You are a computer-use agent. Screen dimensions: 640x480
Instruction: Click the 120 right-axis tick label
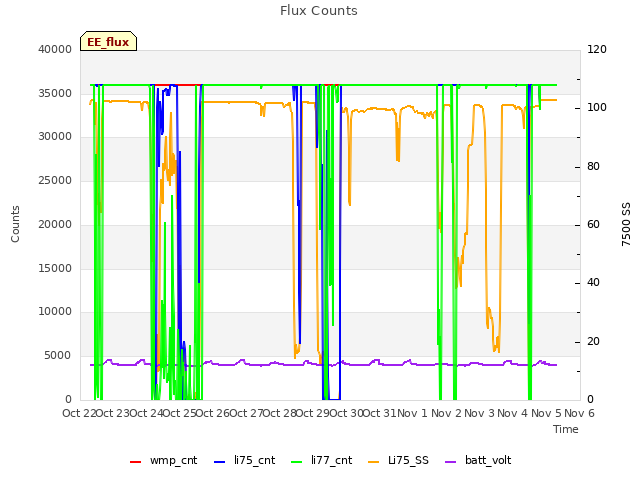[597, 49]
